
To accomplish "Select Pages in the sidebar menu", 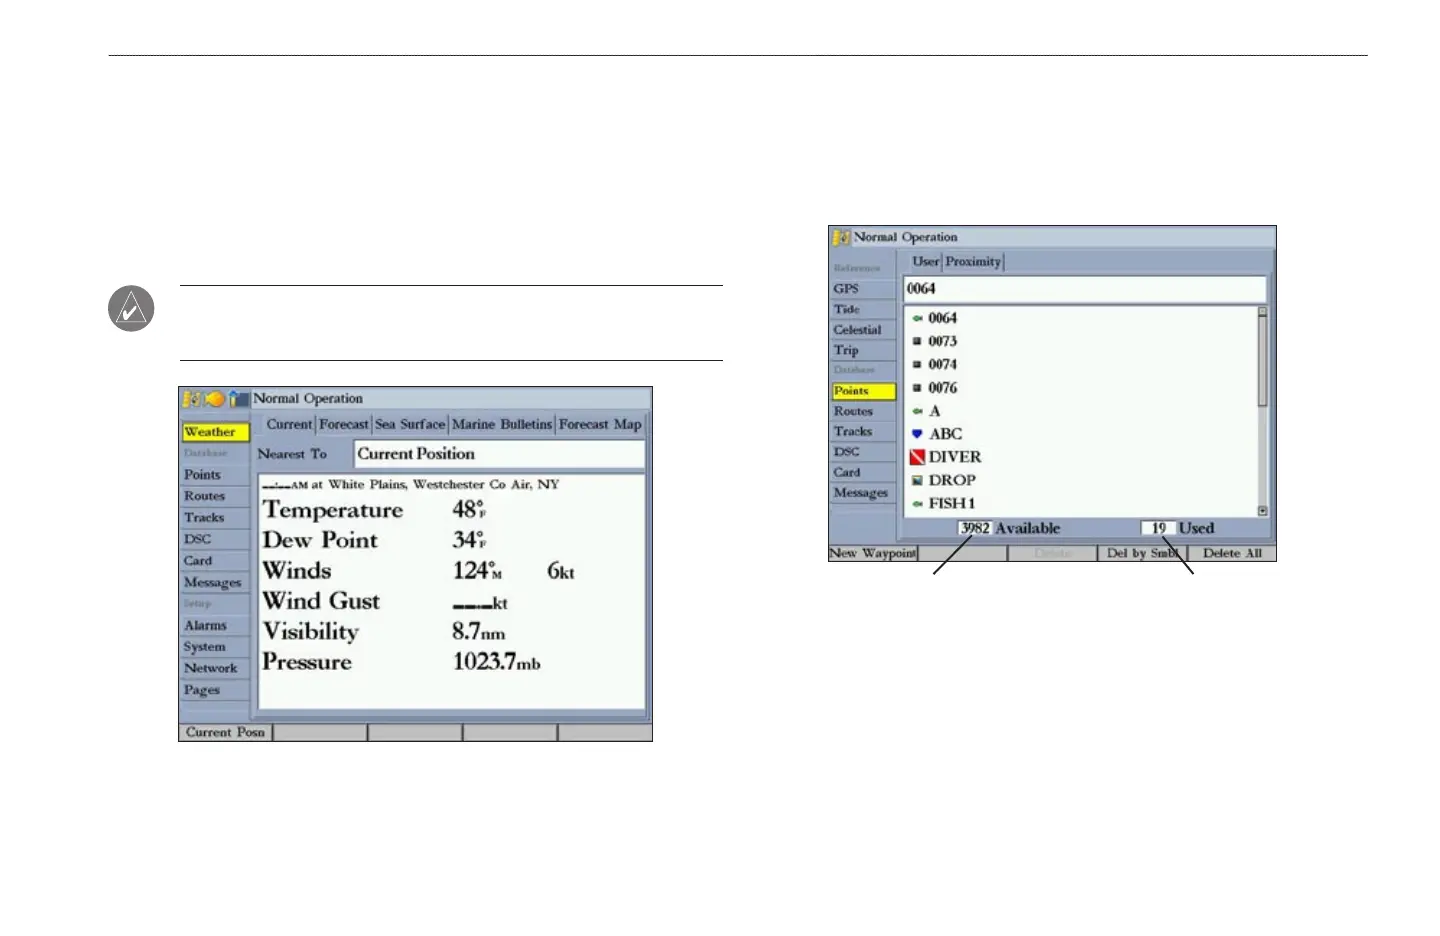I will click(215, 690).
